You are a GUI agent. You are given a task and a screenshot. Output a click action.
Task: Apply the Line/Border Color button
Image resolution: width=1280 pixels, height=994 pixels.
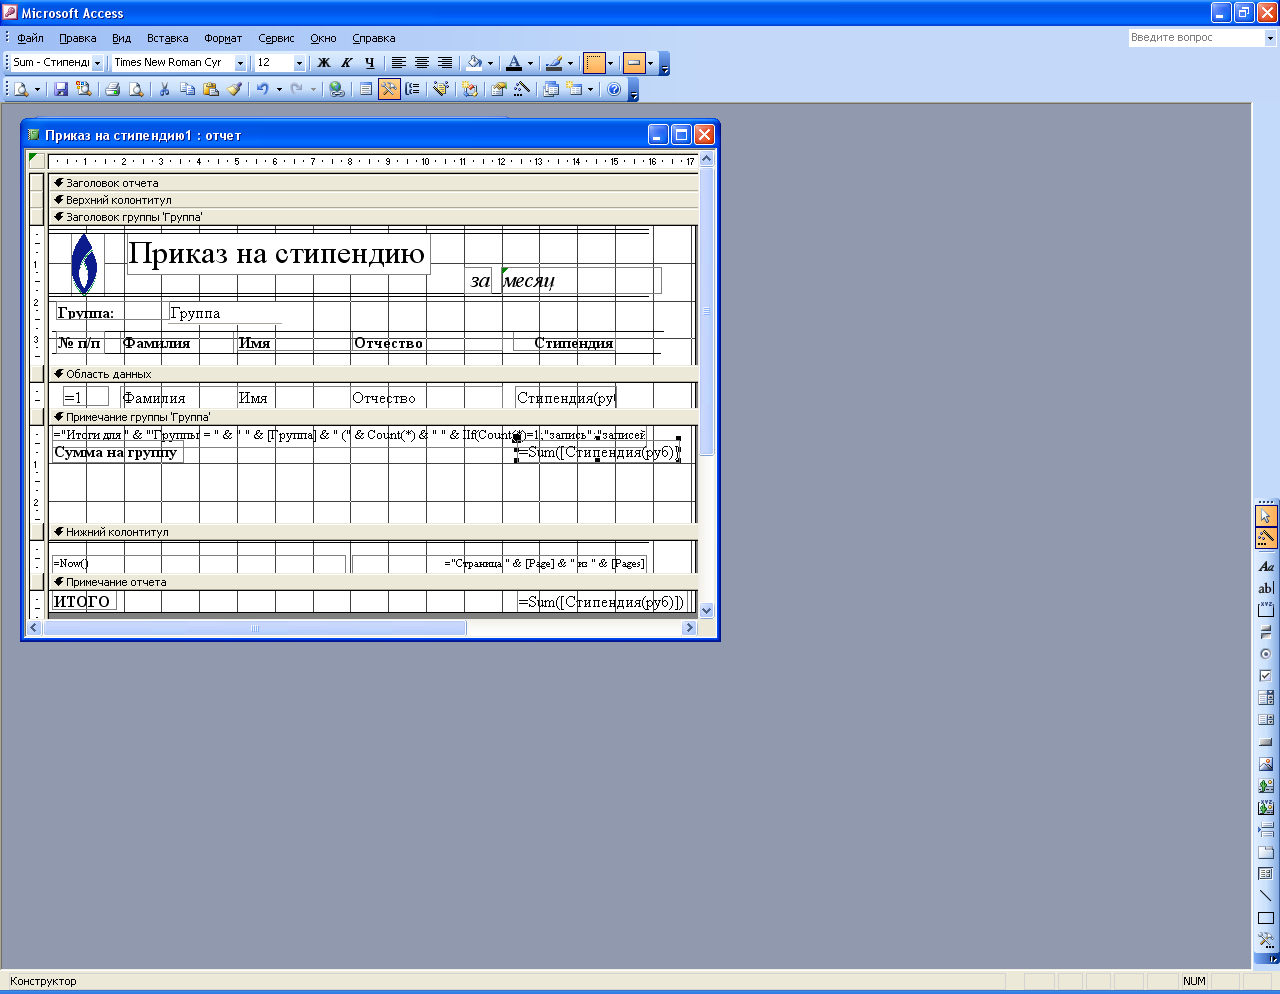tap(554, 63)
